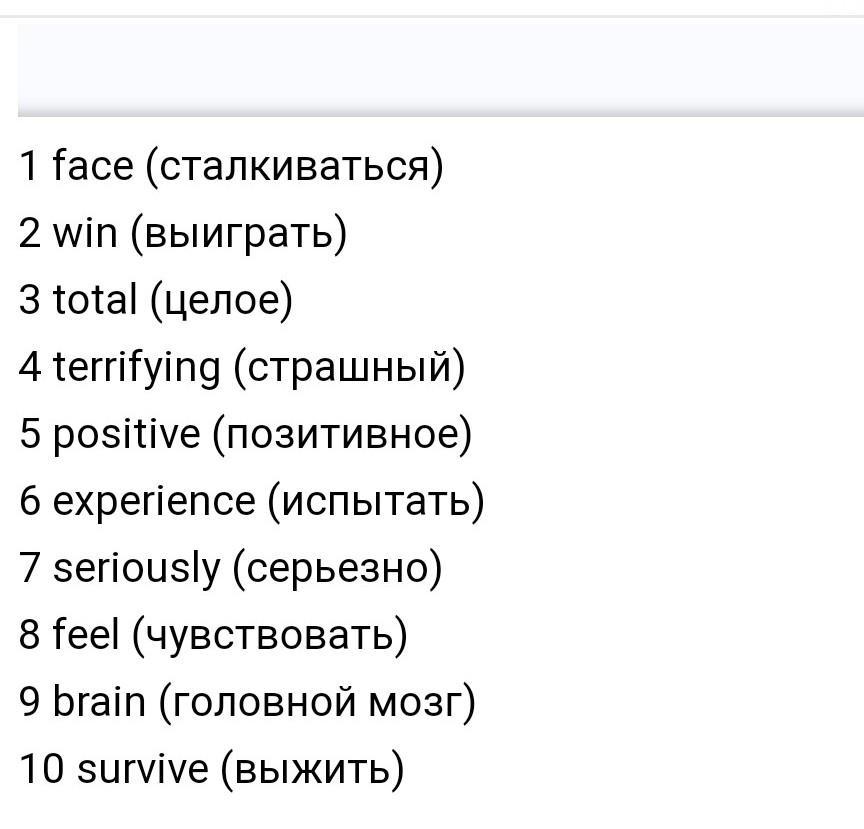Select the translation "целое"
This screenshot has height=829, width=864.
(x=222, y=303)
